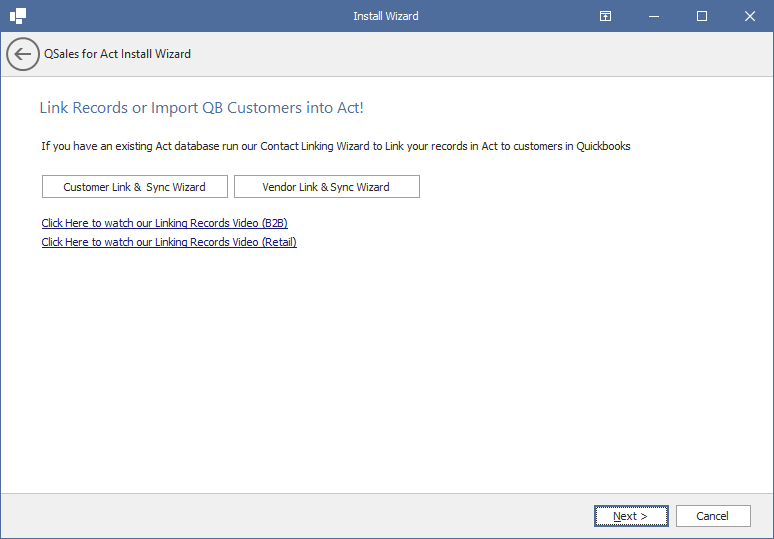Watch the Linking Records Video (Retail)
The height and width of the screenshot is (539, 774).
(x=169, y=242)
